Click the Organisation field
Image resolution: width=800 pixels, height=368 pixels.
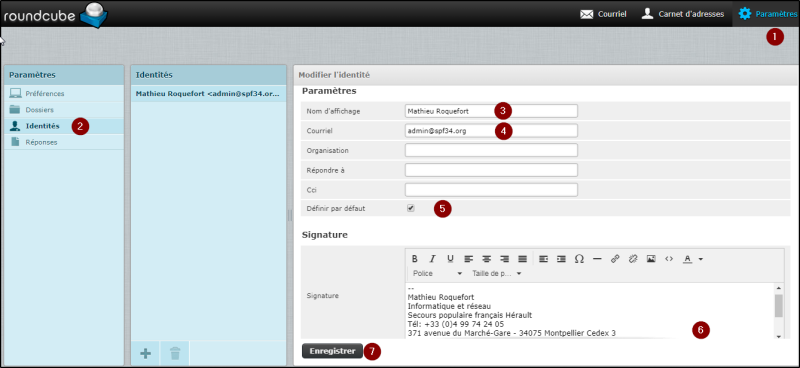pos(491,151)
